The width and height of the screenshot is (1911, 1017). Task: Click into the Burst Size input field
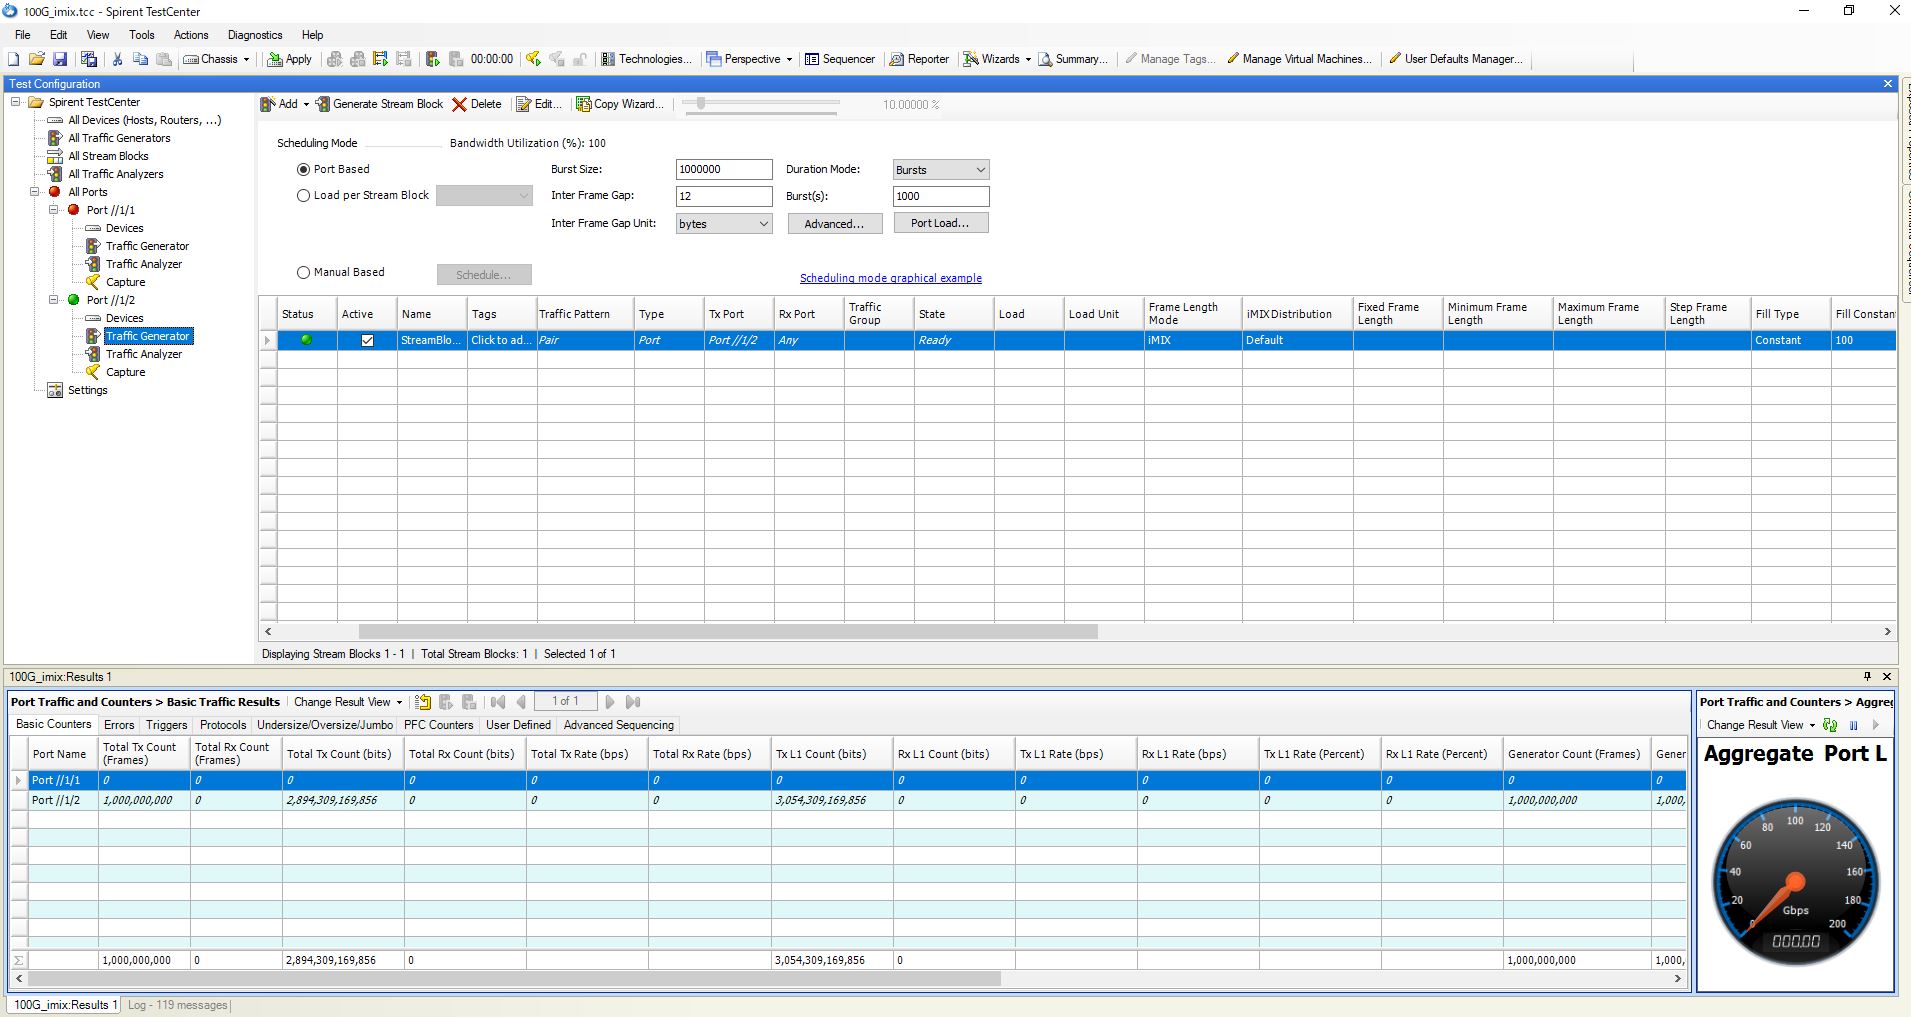(x=723, y=169)
